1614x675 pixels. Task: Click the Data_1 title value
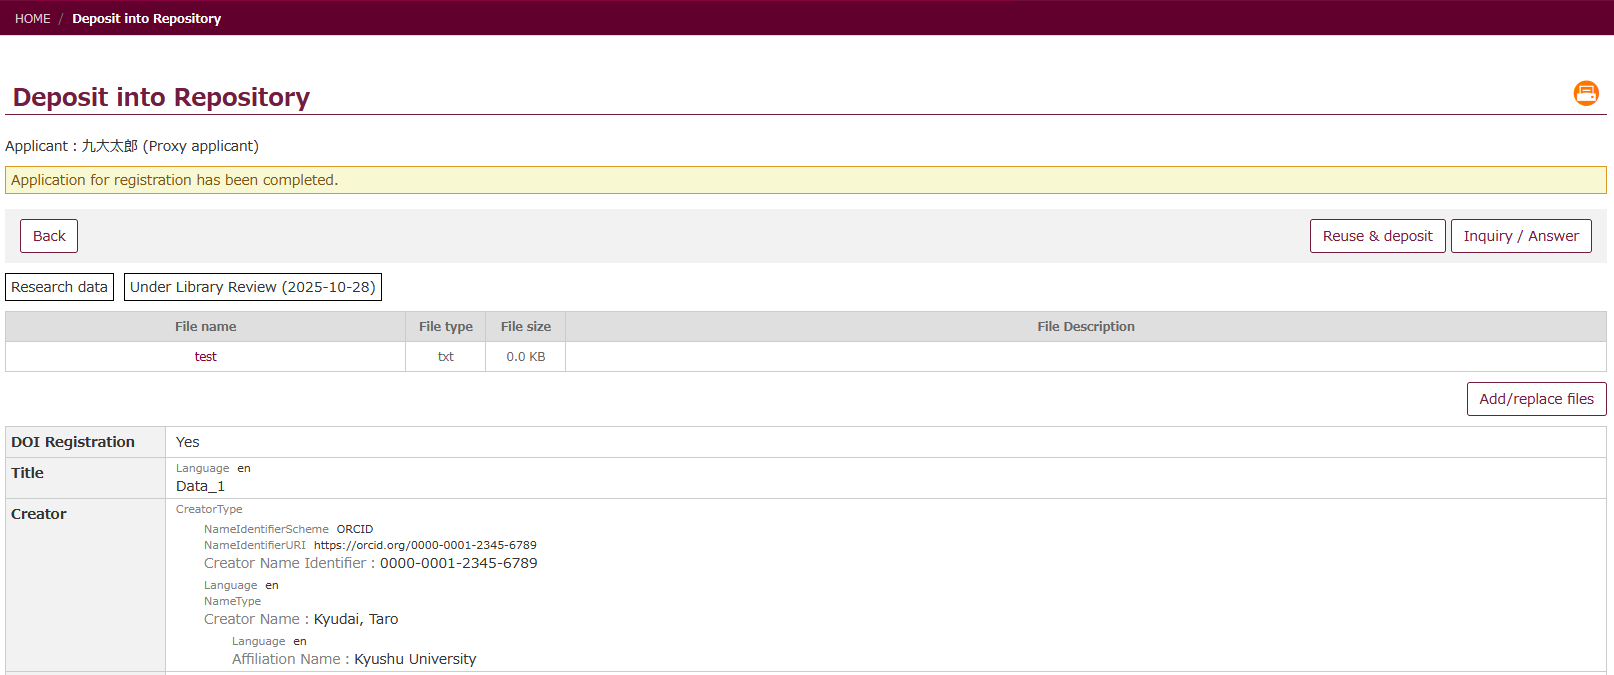[x=200, y=486]
